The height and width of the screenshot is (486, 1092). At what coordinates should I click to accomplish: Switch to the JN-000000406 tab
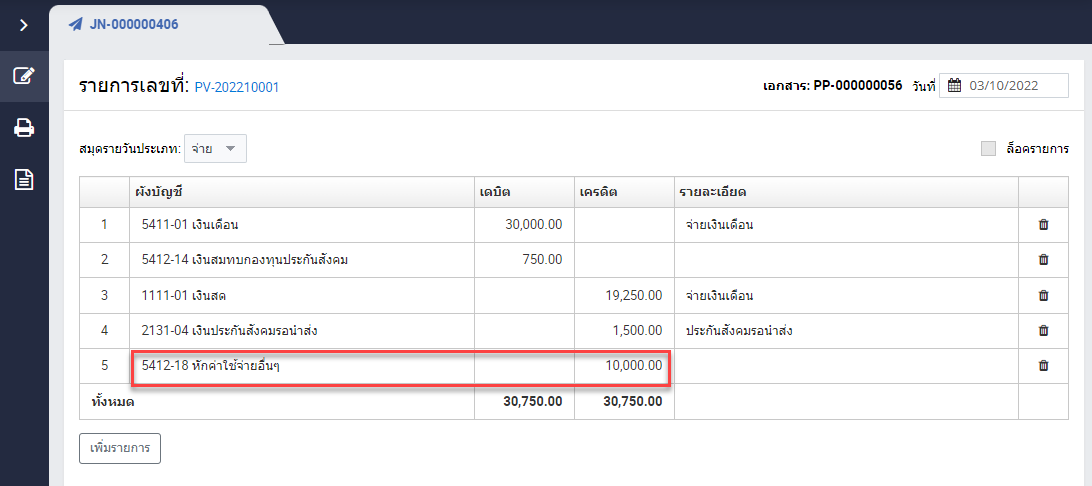[x=134, y=24]
